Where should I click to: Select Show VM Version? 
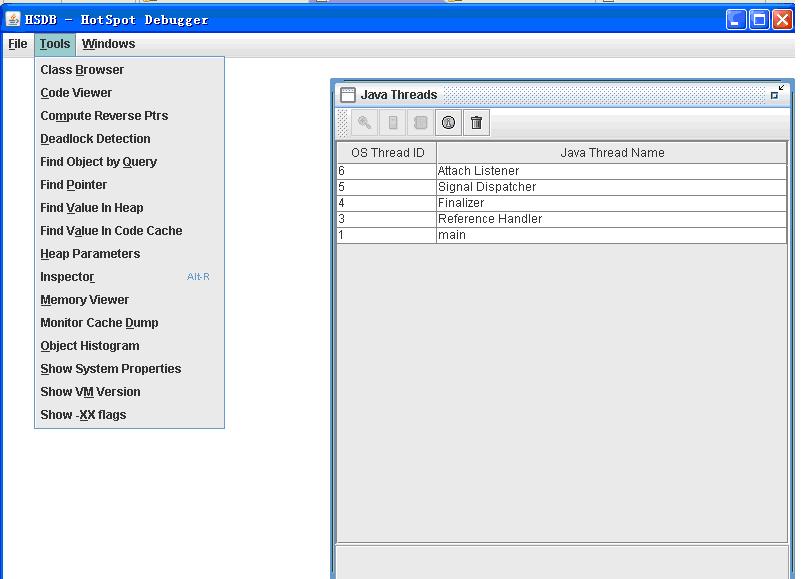click(129, 392)
